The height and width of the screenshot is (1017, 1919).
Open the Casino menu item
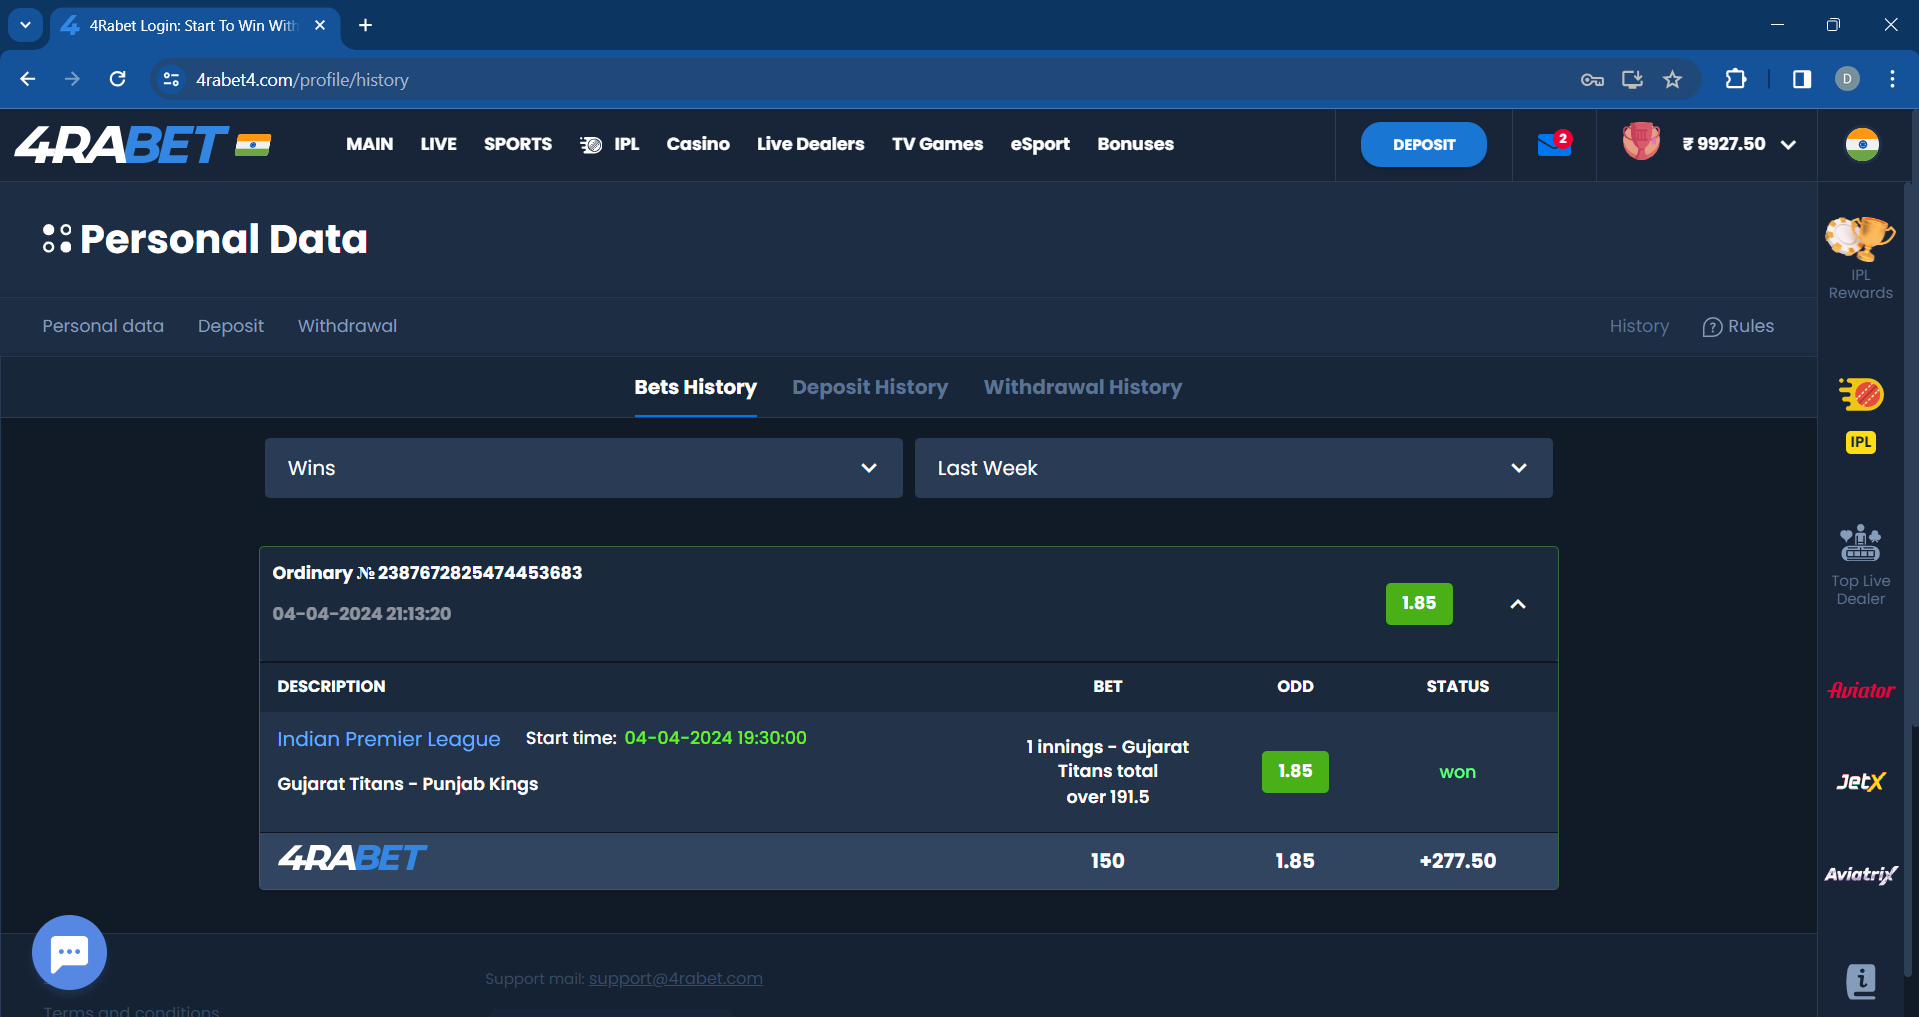tap(698, 144)
